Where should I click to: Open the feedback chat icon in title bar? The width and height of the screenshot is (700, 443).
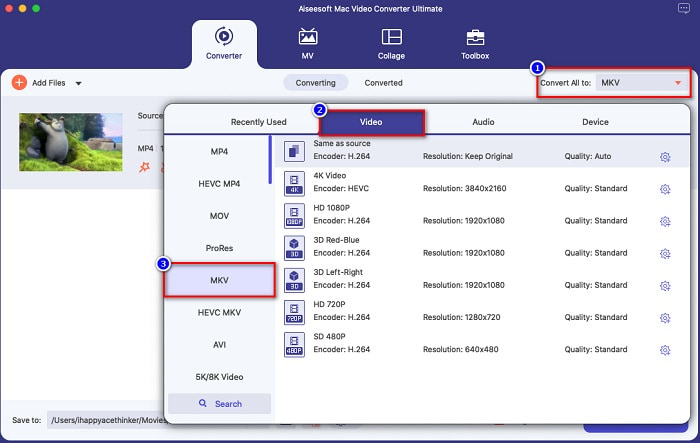click(683, 8)
